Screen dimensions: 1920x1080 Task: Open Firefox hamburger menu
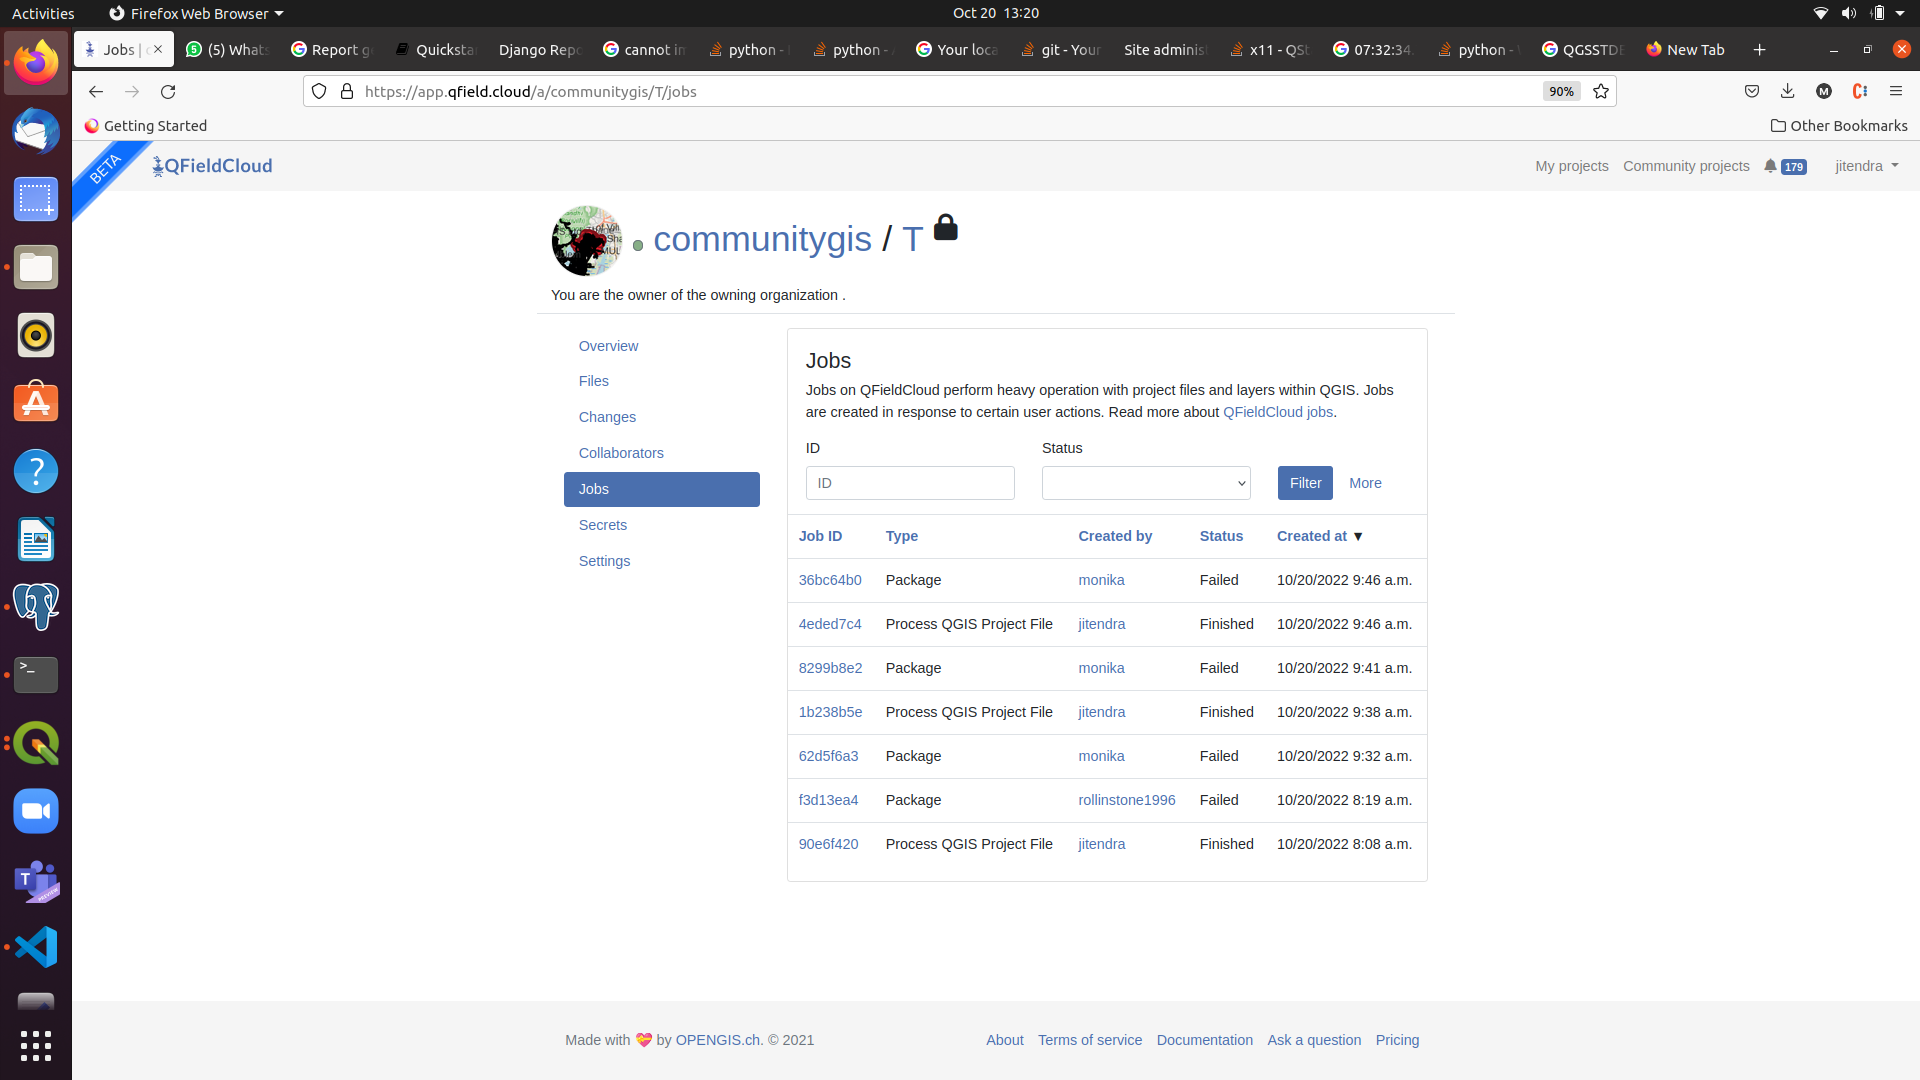[1895, 91]
